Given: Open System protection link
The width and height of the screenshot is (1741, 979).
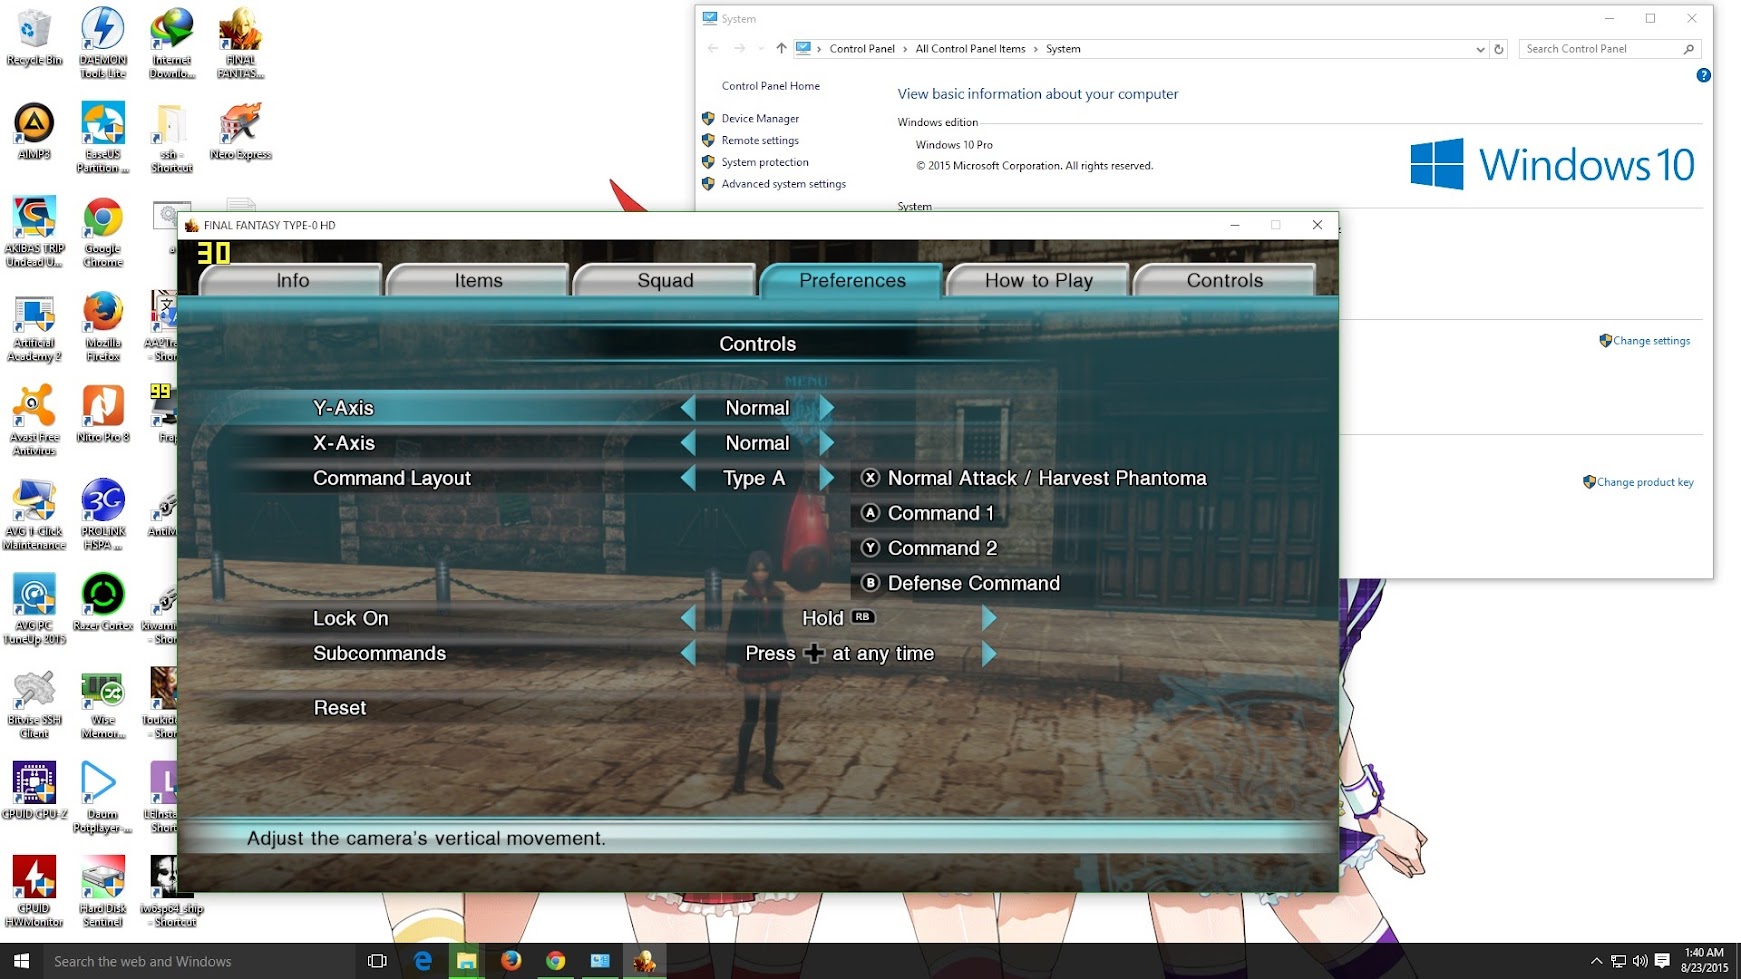Looking at the screenshot, I should tap(765, 162).
